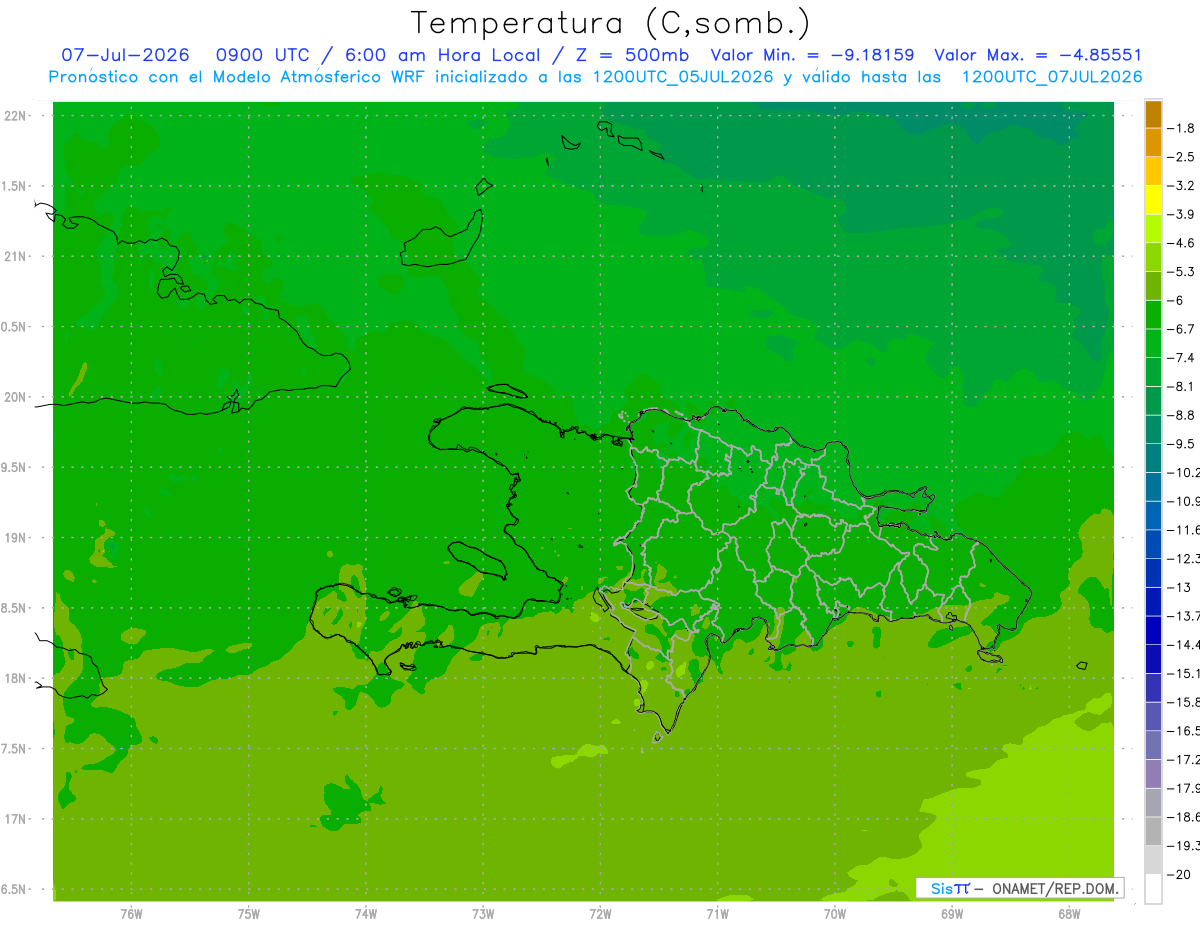Viewport: 1200px width, 927px height.
Task: Click the '-6.7' colorbar value
Action: (x=1182, y=329)
